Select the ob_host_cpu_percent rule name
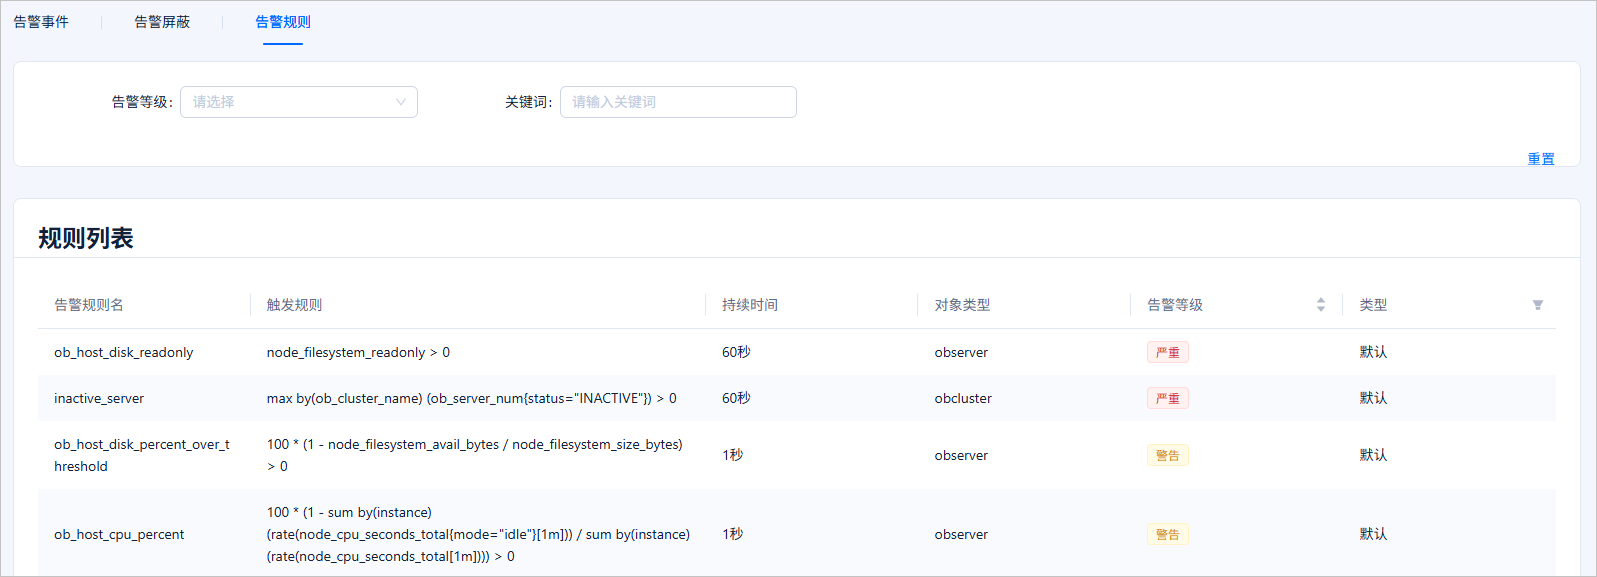 pyautogui.click(x=119, y=534)
